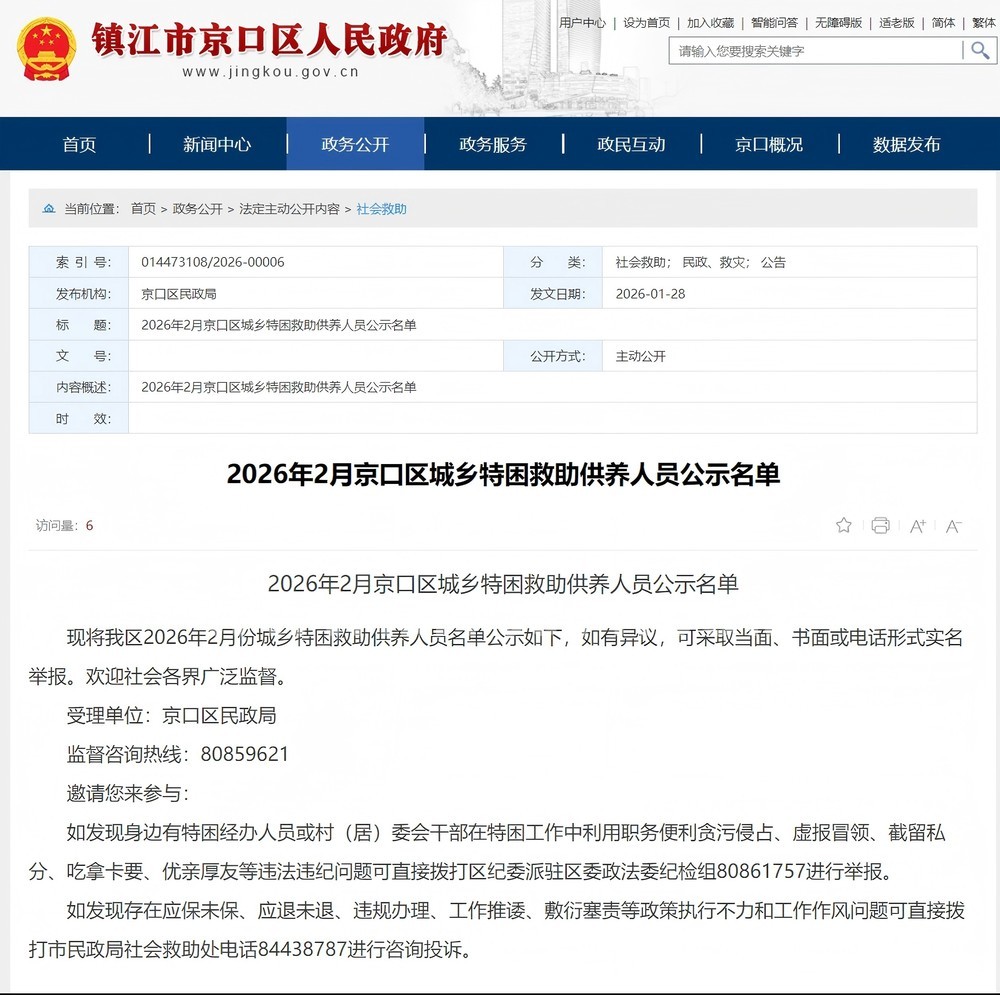Increase font size with A+ icon
The image size is (1000, 995).
coord(917,526)
